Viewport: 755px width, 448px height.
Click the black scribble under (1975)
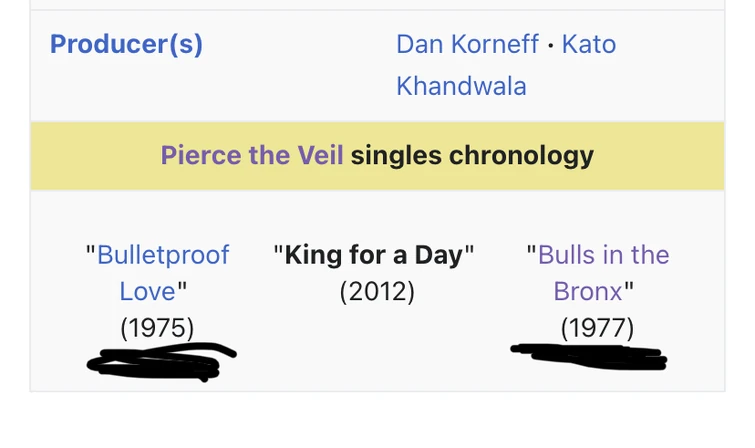(x=160, y=361)
